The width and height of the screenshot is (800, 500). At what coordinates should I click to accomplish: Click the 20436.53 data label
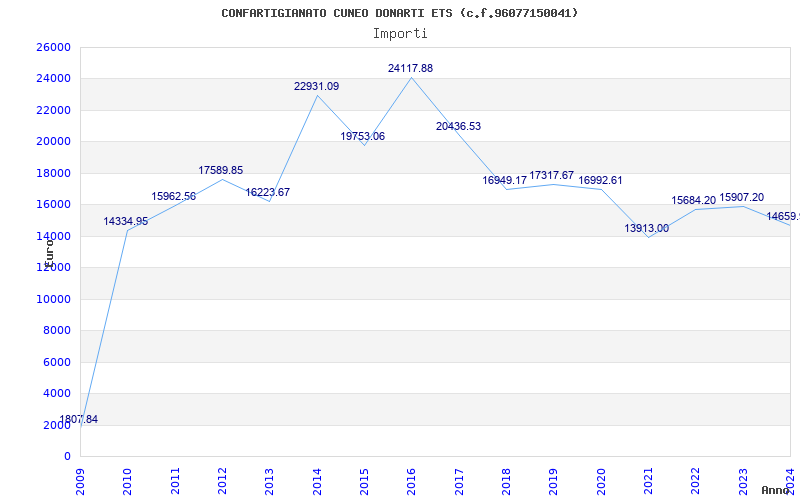click(458, 126)
